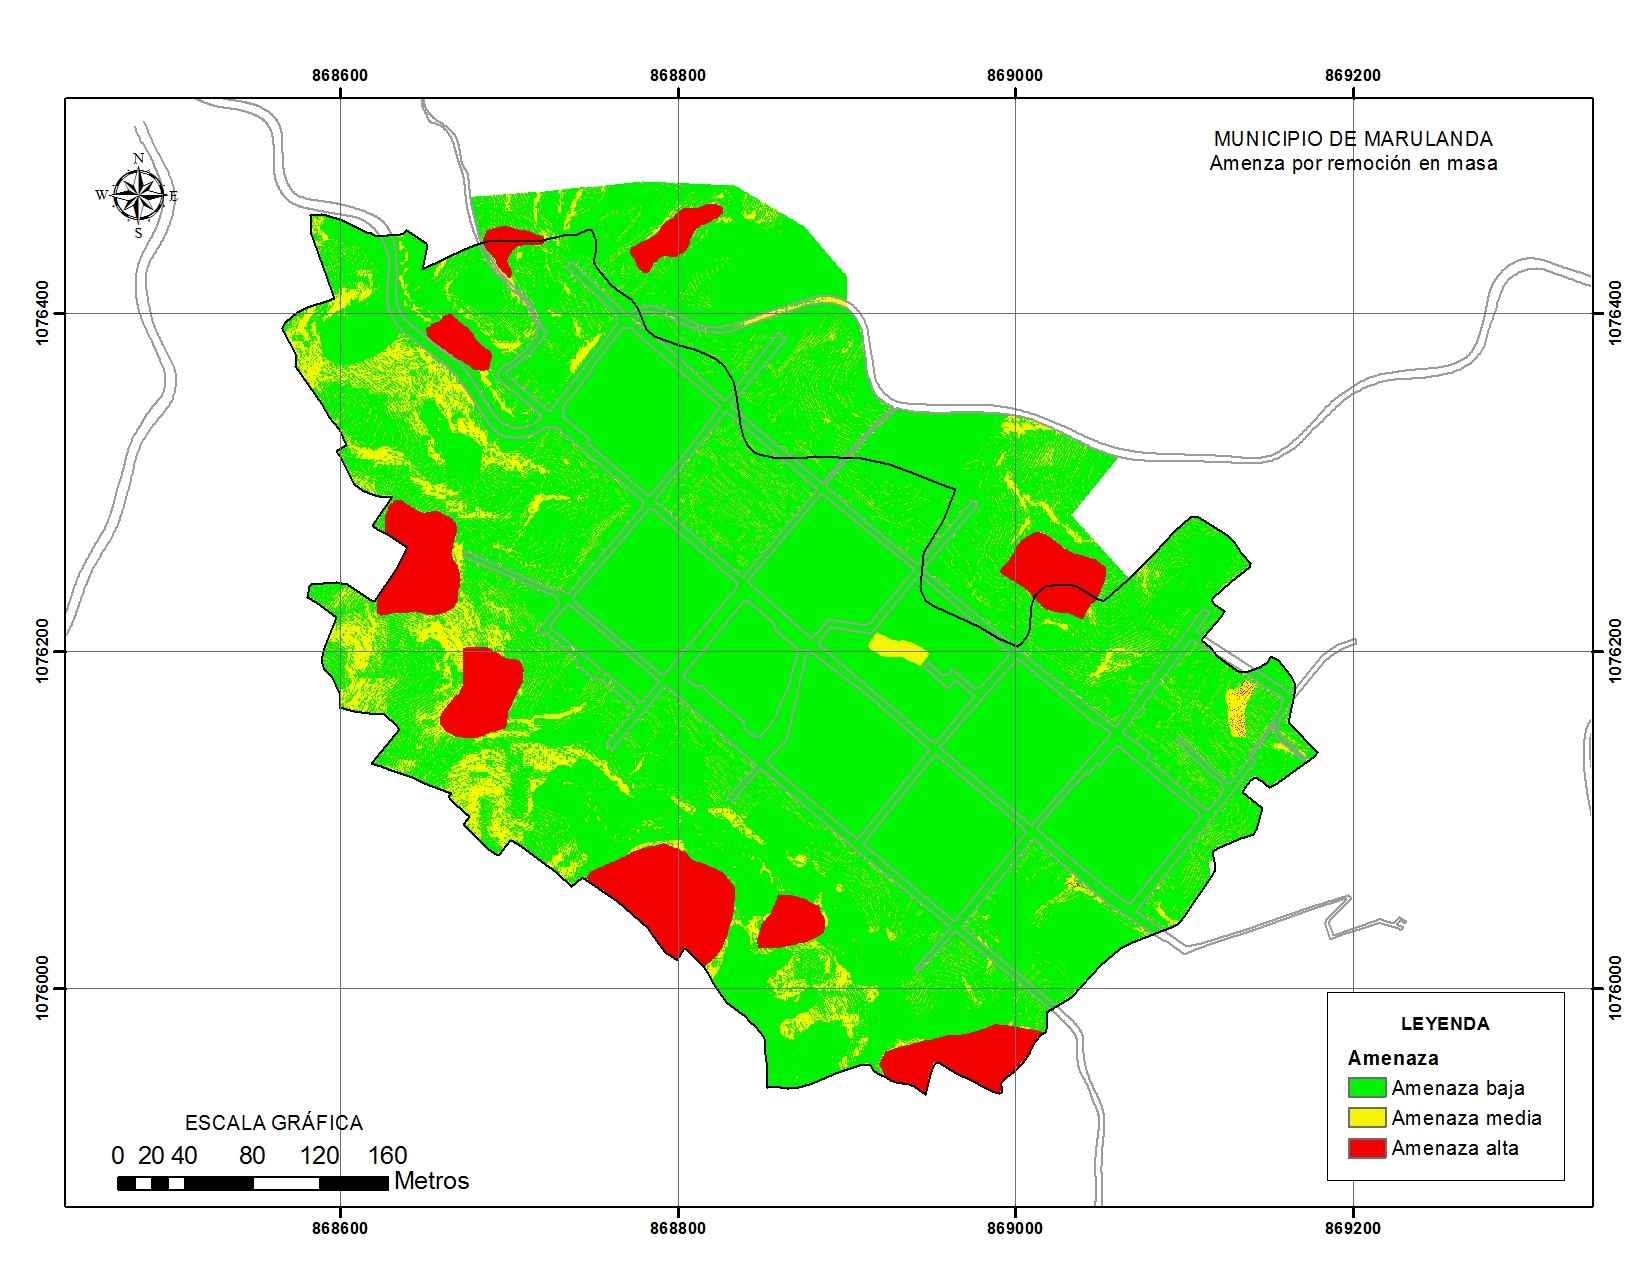
Task: Click the Amenaza baja legend label
Action: click(x=1458, y=1088)
